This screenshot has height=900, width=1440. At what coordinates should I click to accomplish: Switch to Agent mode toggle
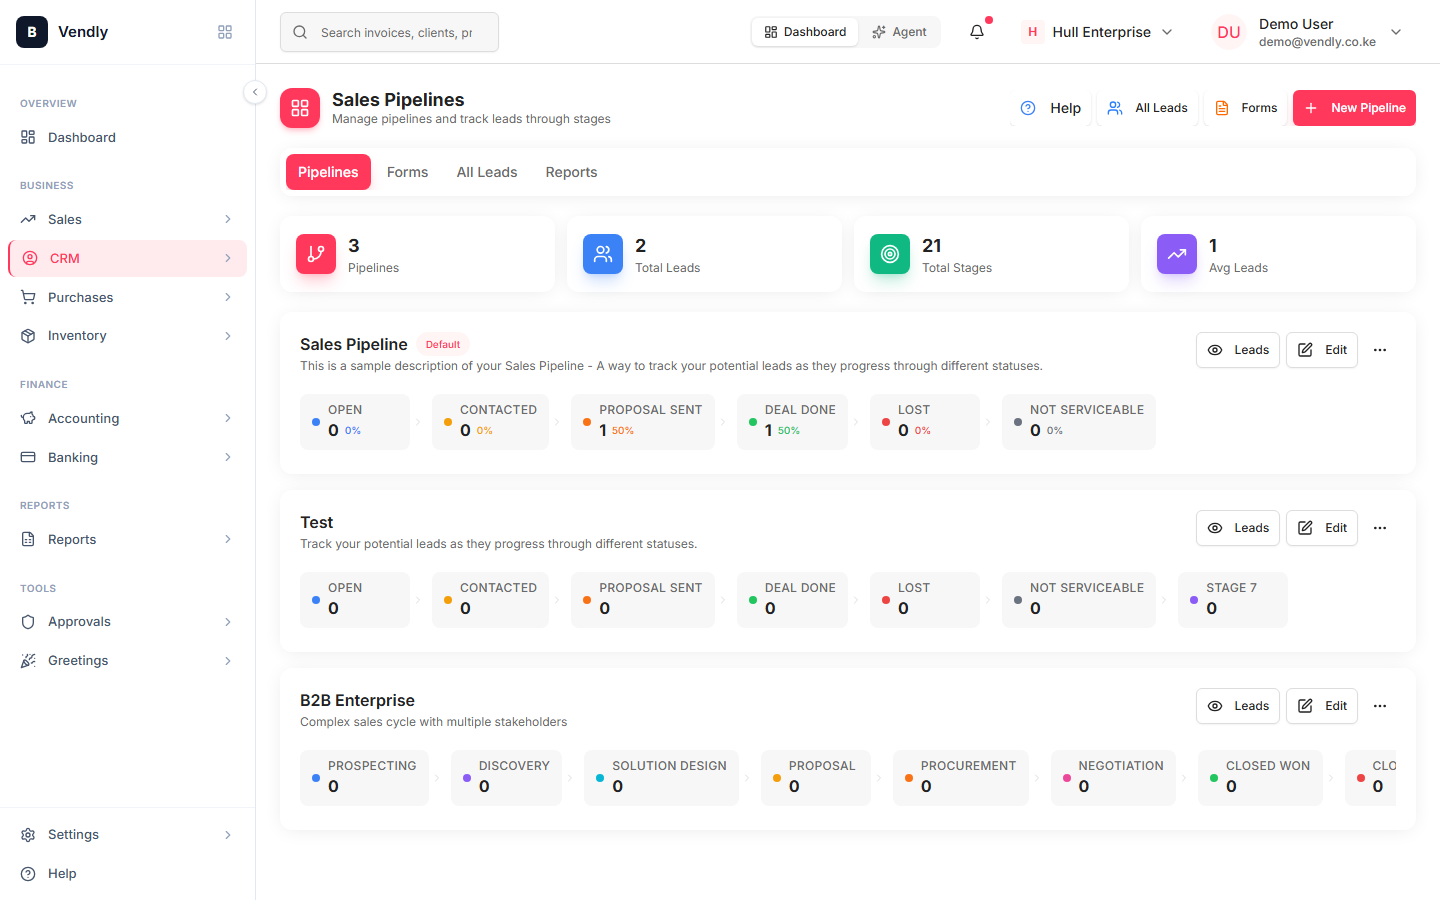tap(899, 32)
